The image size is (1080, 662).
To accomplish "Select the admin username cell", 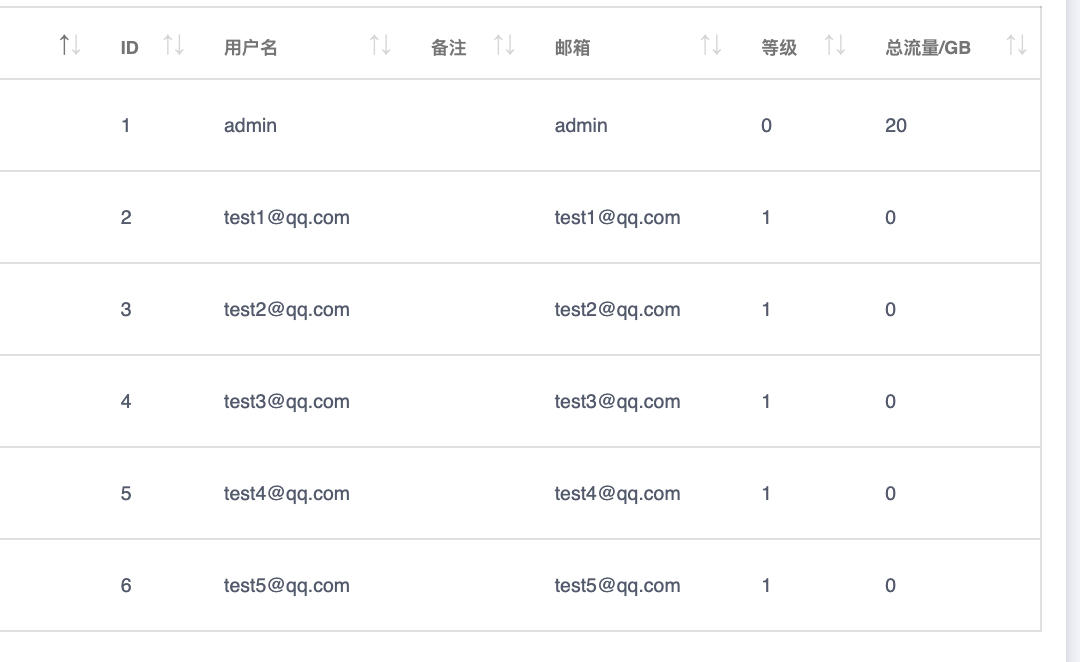I will 250,125.
